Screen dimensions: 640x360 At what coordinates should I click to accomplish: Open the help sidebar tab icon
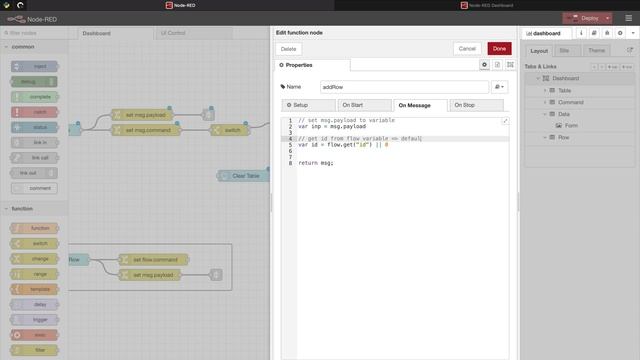coord(594,33)
